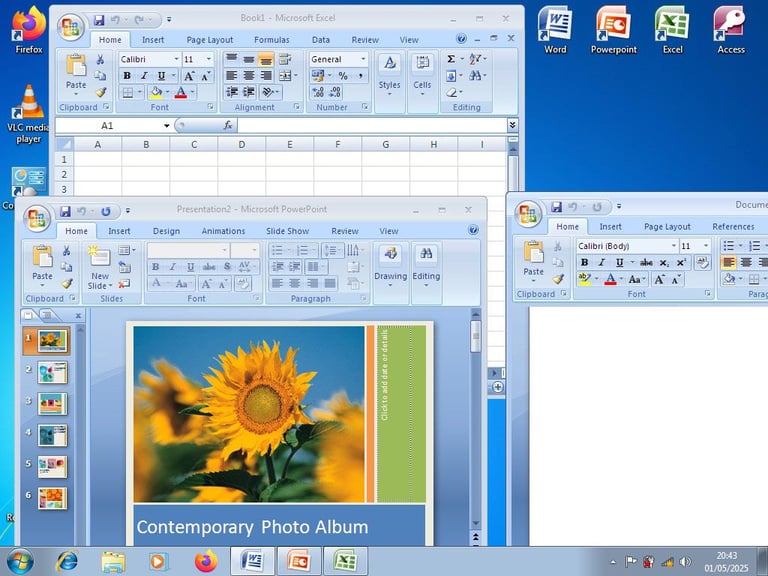Screen dimensions: 768x576
Task: Toggle Underline in Excel Font group
Action: [161, 75]
